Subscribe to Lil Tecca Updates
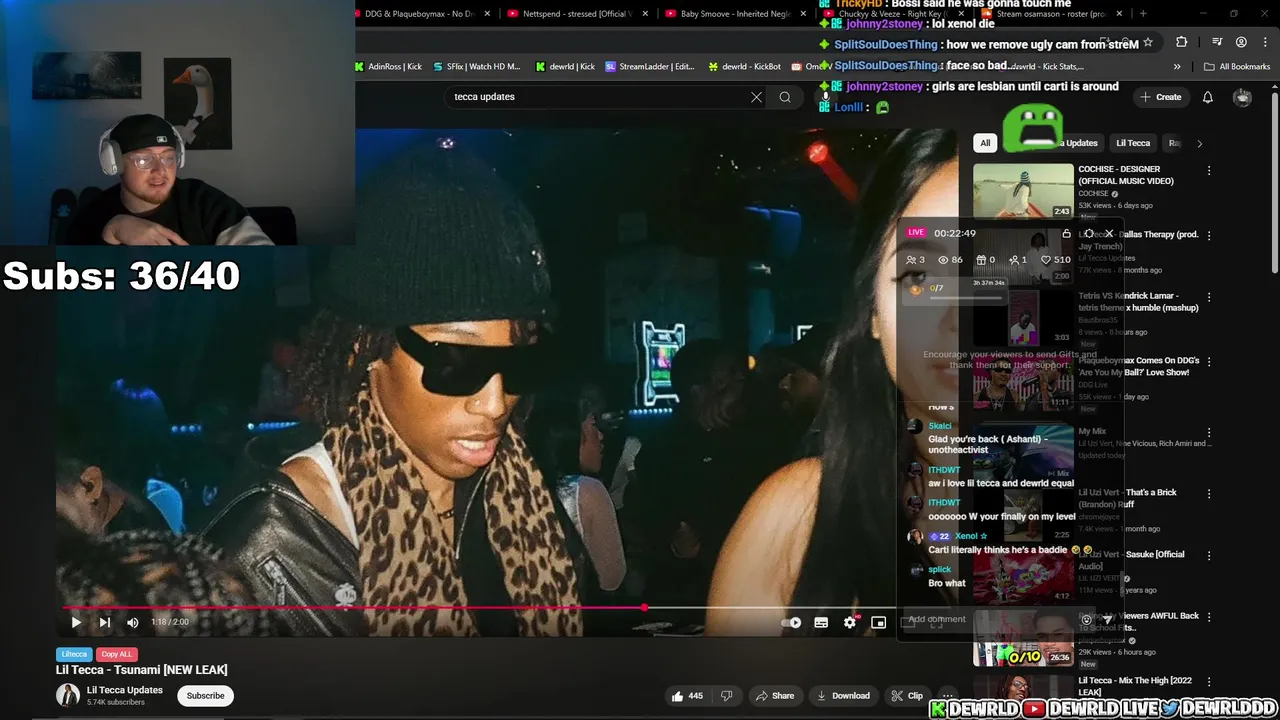The width and height of the screenshot is (1280, 720). 205,696
